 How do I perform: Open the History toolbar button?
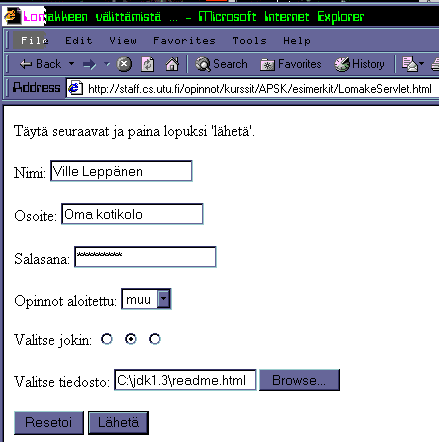[359, 64]
